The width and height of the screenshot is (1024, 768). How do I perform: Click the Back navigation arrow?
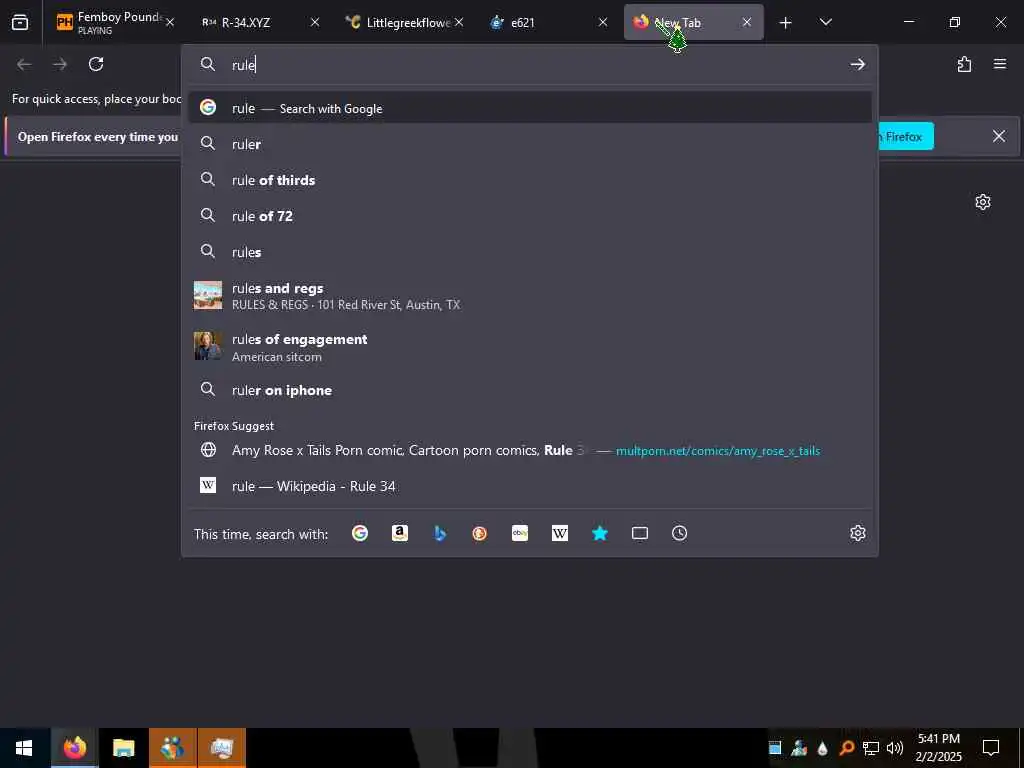[24, 64]
